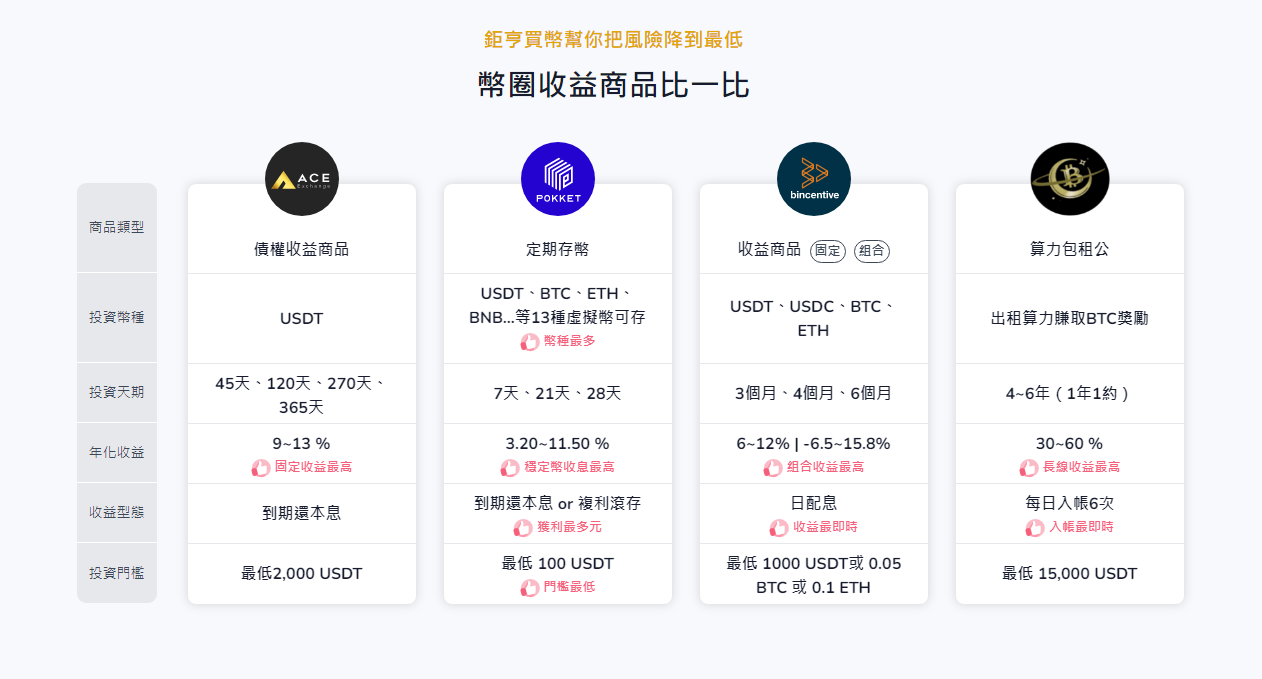Click the 算力包租公 product title
The height and width of the screenshot is (679, 1262).
pos(1069,249)
